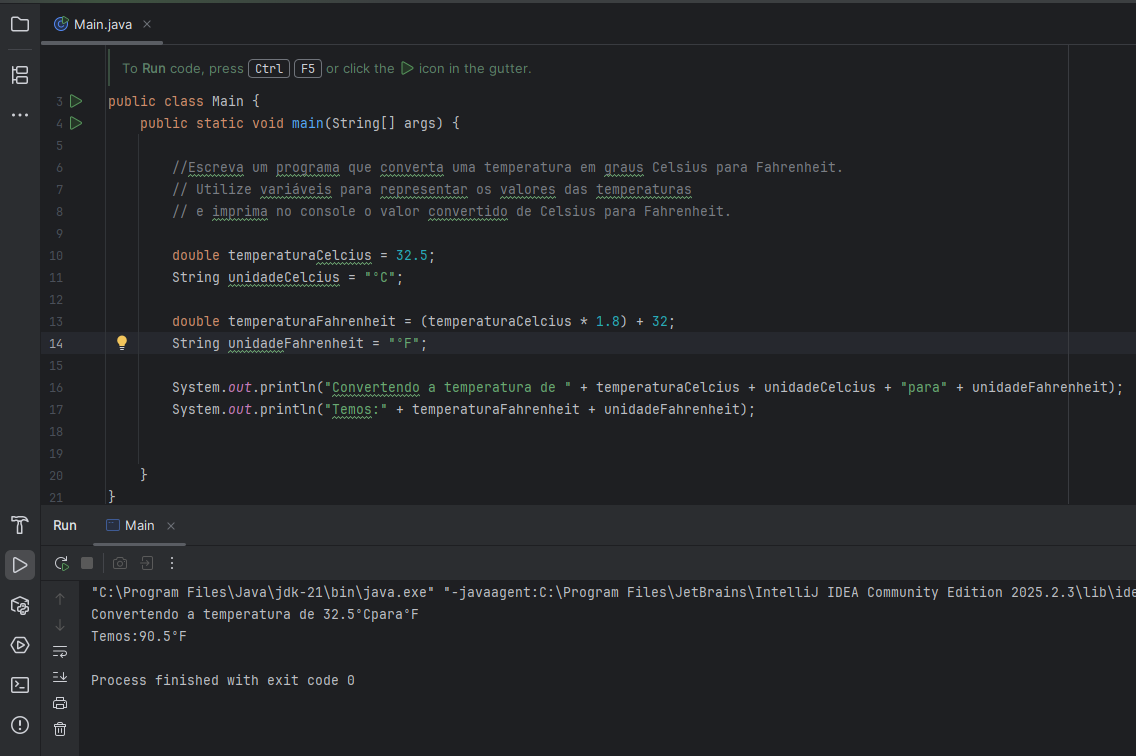Run class Main from the line 3 gutter

pos(76,101)
